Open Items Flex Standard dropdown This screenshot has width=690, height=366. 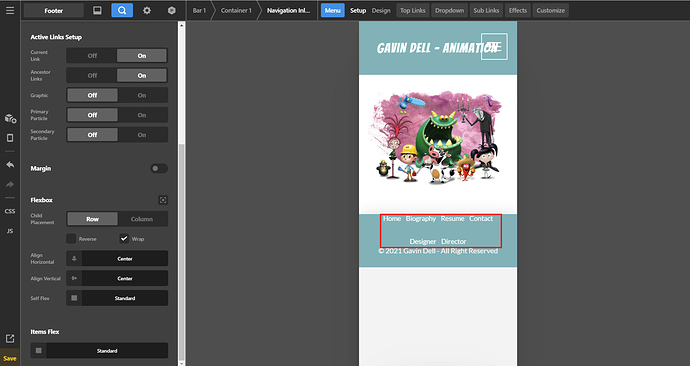click(99, 351)
